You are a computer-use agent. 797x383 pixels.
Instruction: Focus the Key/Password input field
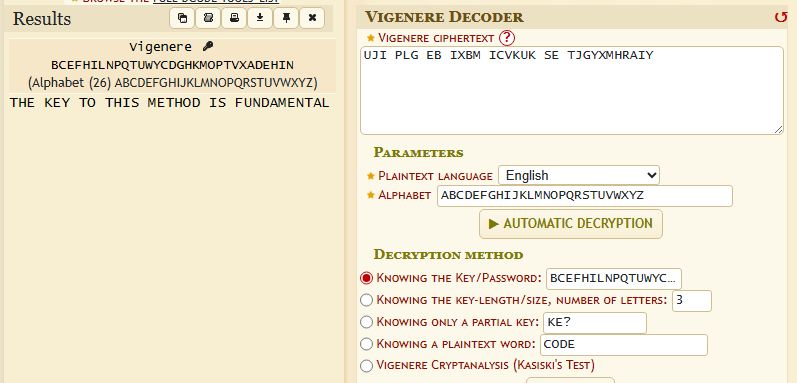pyautogui.click(x=614, y=279)
